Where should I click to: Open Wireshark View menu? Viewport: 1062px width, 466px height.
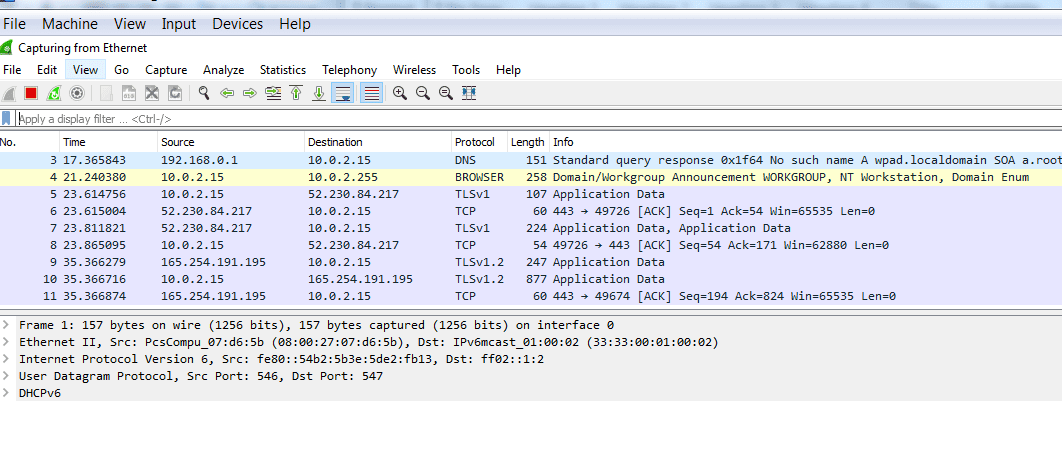click(85, 70)
